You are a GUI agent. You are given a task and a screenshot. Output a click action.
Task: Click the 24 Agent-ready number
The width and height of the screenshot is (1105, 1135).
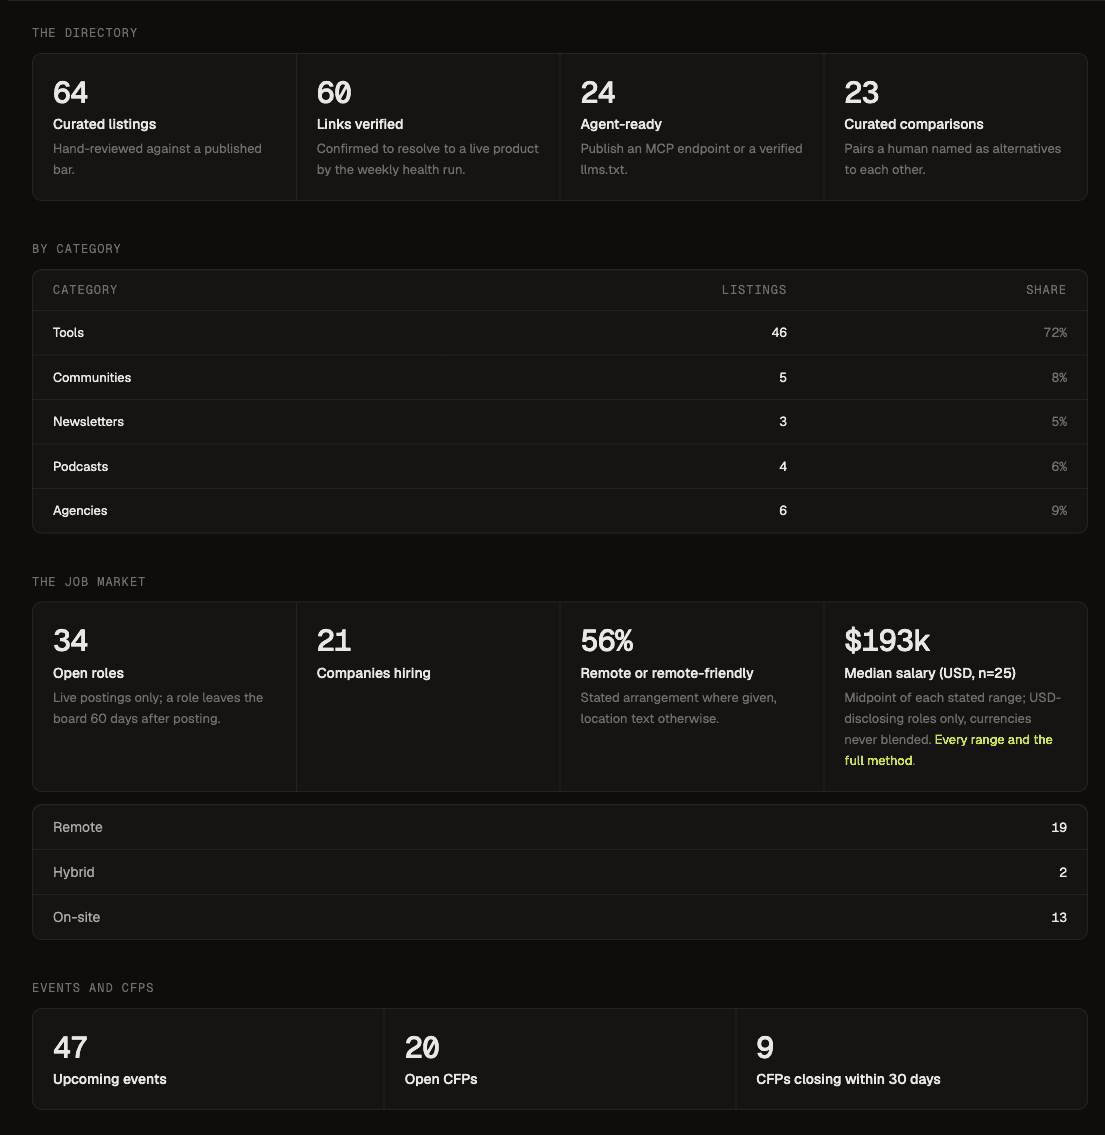click(598, 93)
